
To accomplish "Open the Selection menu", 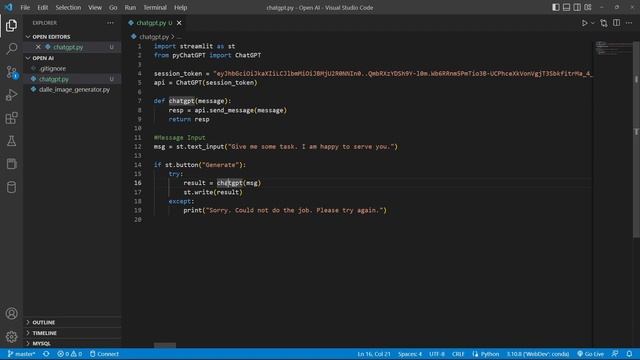I will [x=68, y=7].
